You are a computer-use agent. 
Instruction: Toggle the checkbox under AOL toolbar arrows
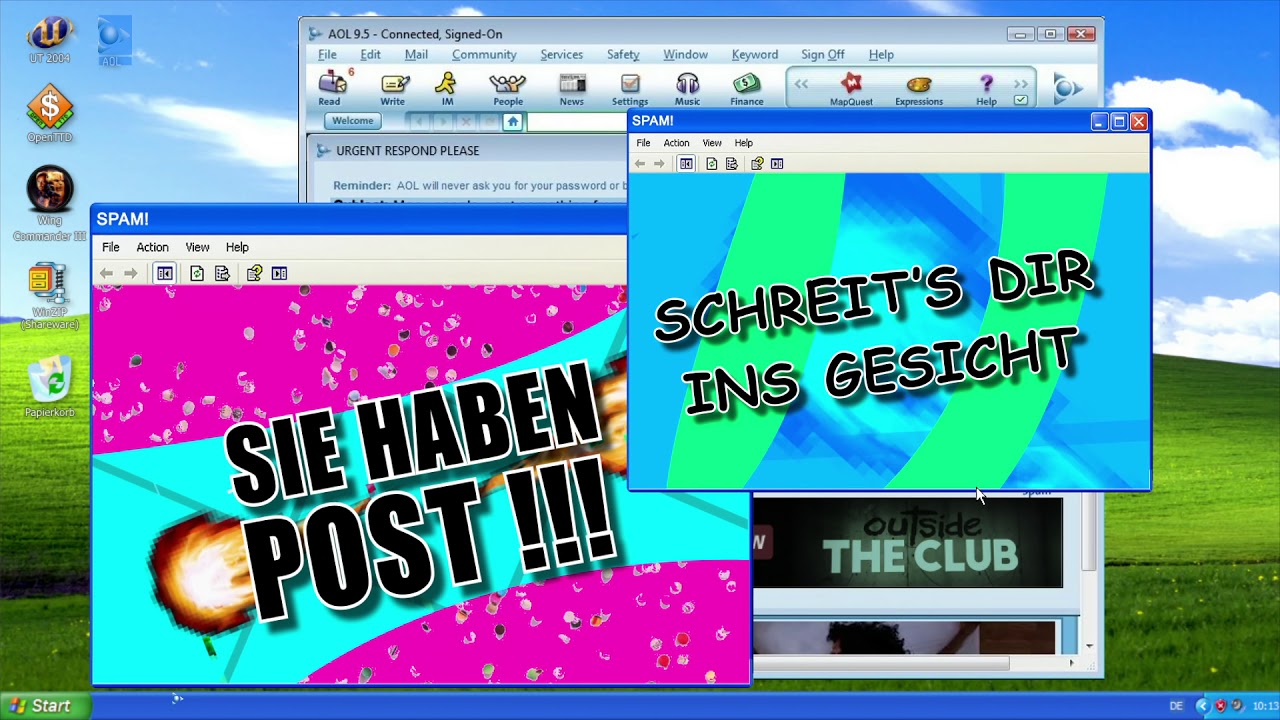pyautogui.click(x=1021, y=100)
